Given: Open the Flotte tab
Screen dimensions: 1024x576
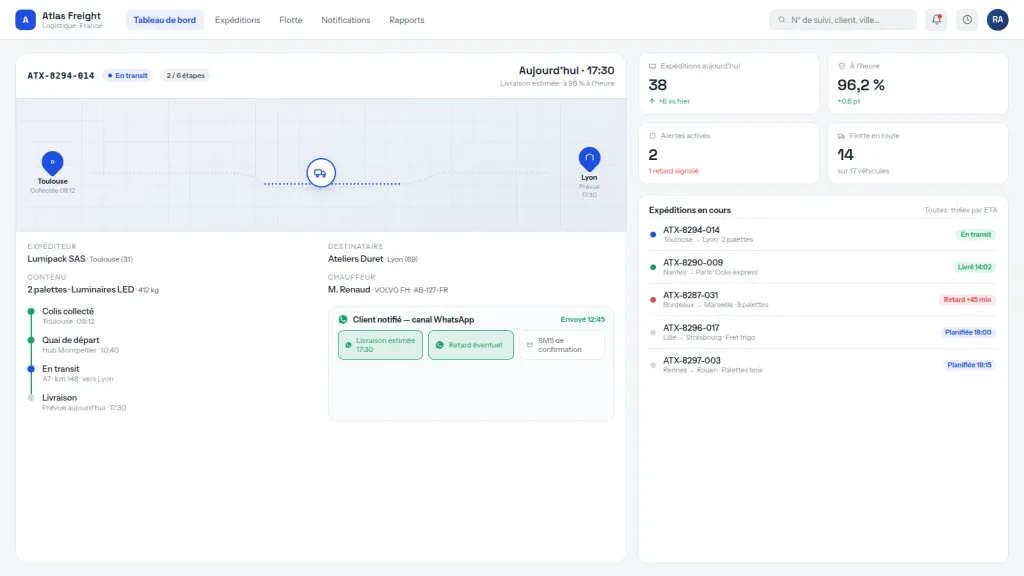Looking at the screenshot, I should pyautogui.click(x=291, y=20).
